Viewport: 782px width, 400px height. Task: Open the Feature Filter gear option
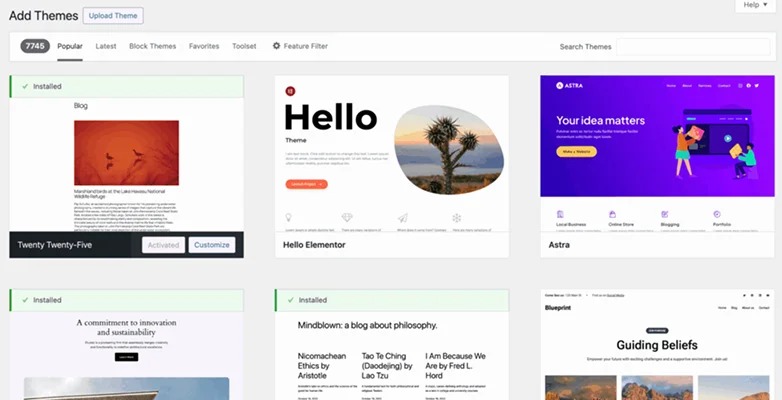coord(300,46)
